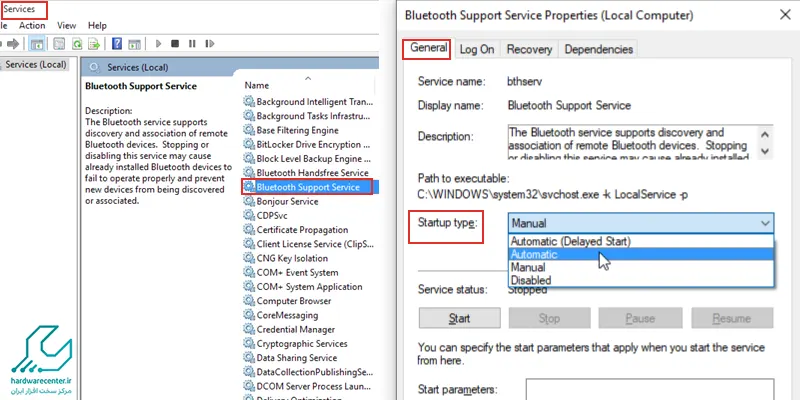Click the gear icon beside Bluetooth Handsfree Service
Image resolution: width=800 pixels, height=400 pixels.
click(x=249, y=172)
